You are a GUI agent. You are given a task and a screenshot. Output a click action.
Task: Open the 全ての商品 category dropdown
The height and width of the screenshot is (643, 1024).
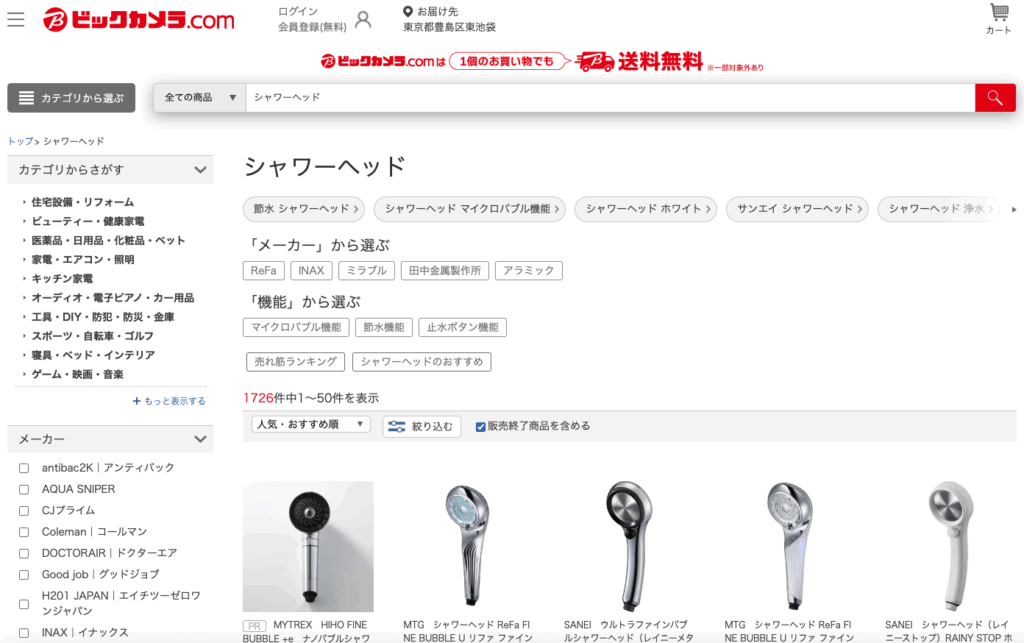[x=200, y=98]
